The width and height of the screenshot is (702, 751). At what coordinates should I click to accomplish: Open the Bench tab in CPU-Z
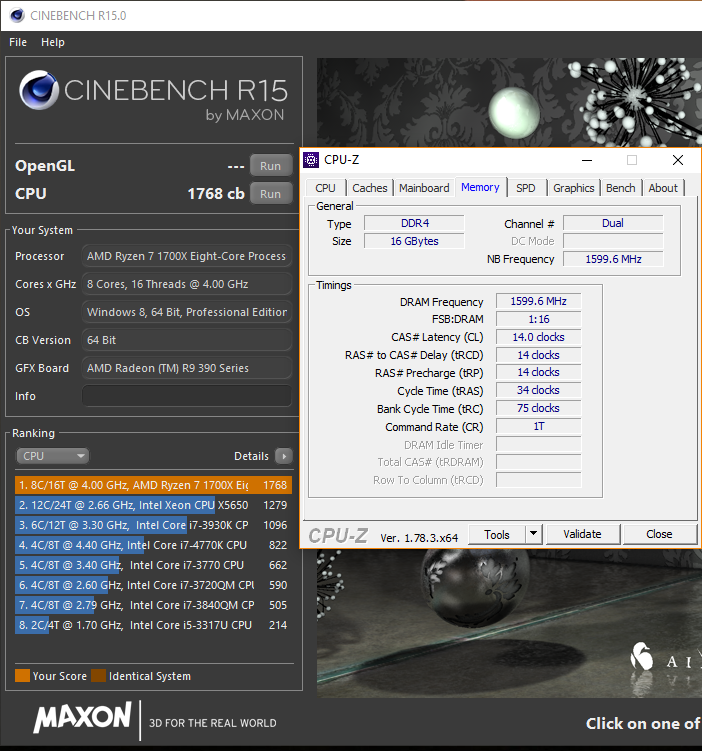click(621, 188)
